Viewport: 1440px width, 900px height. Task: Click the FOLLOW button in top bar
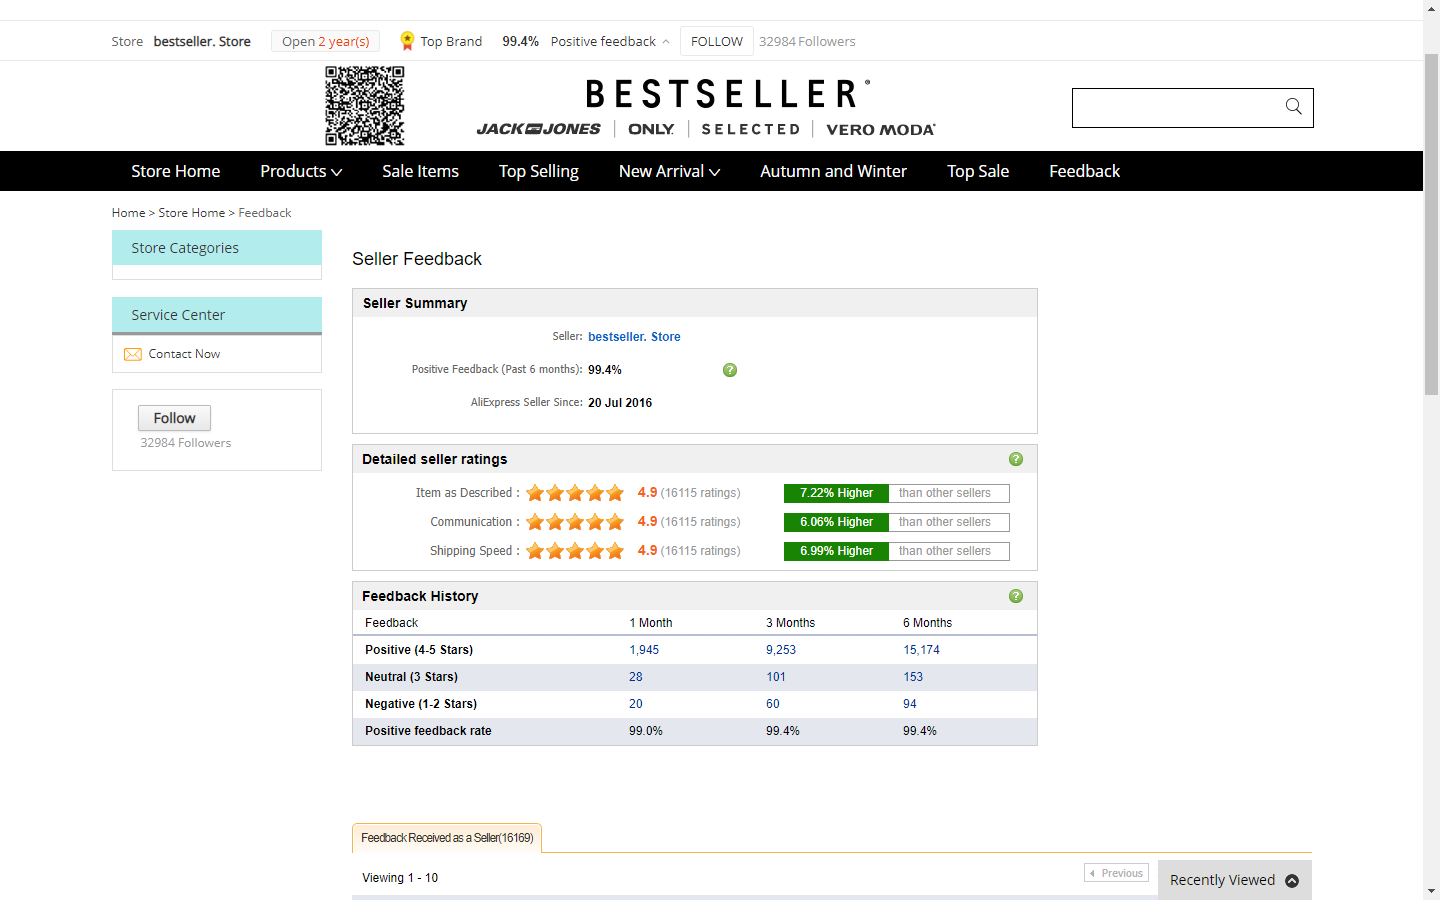coord(717,41)
